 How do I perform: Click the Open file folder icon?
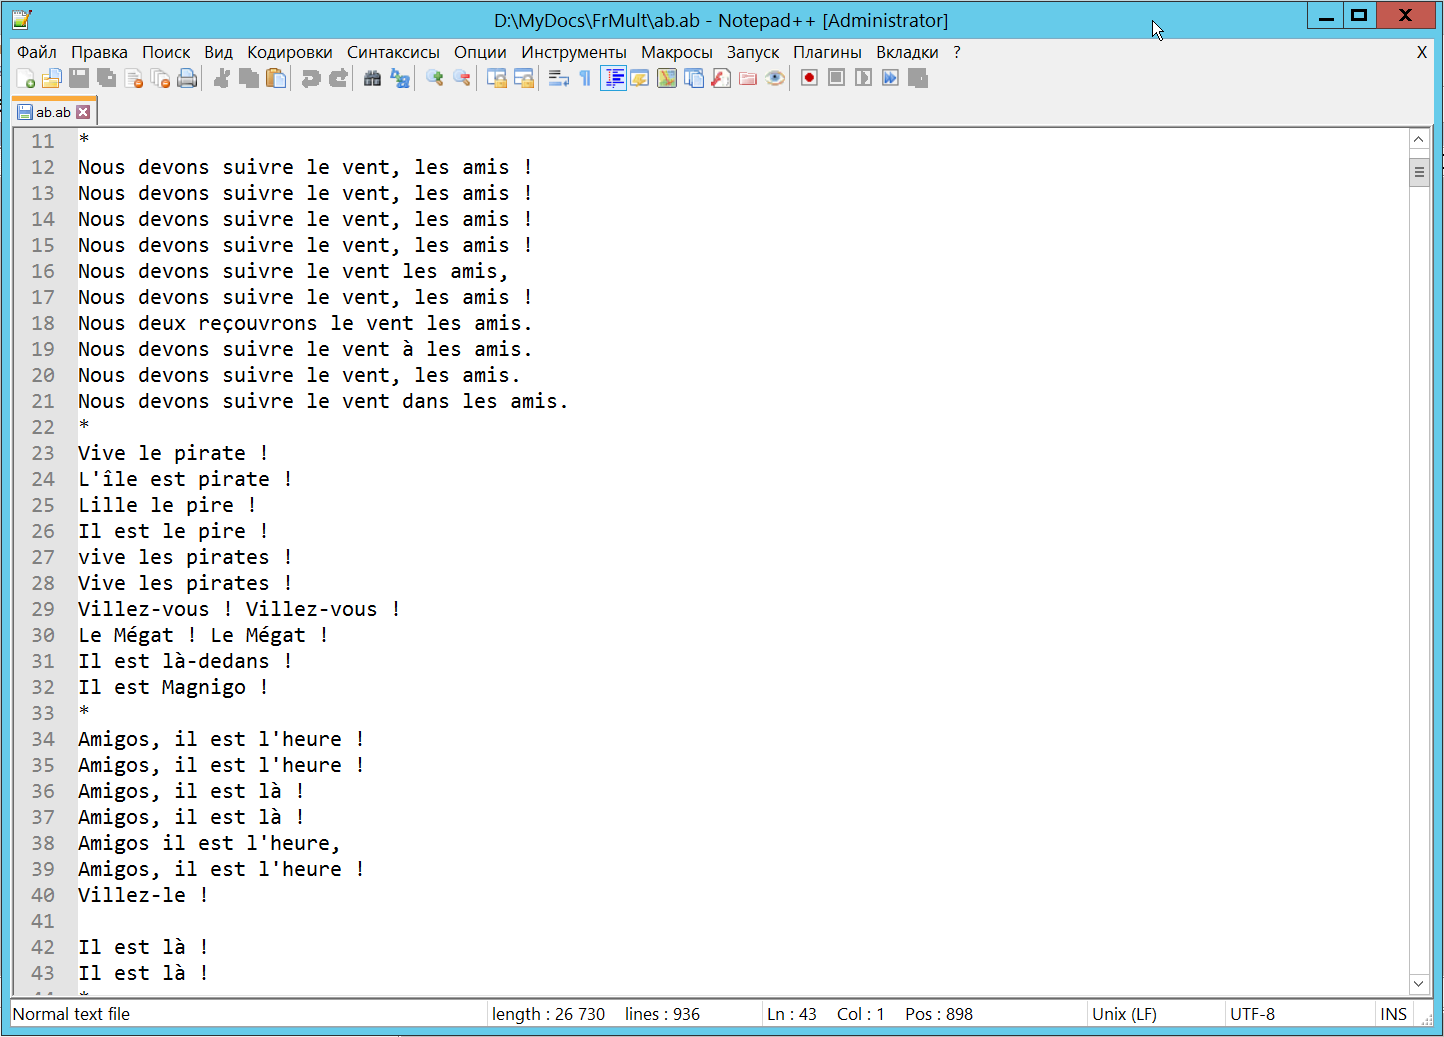[52, 79]
